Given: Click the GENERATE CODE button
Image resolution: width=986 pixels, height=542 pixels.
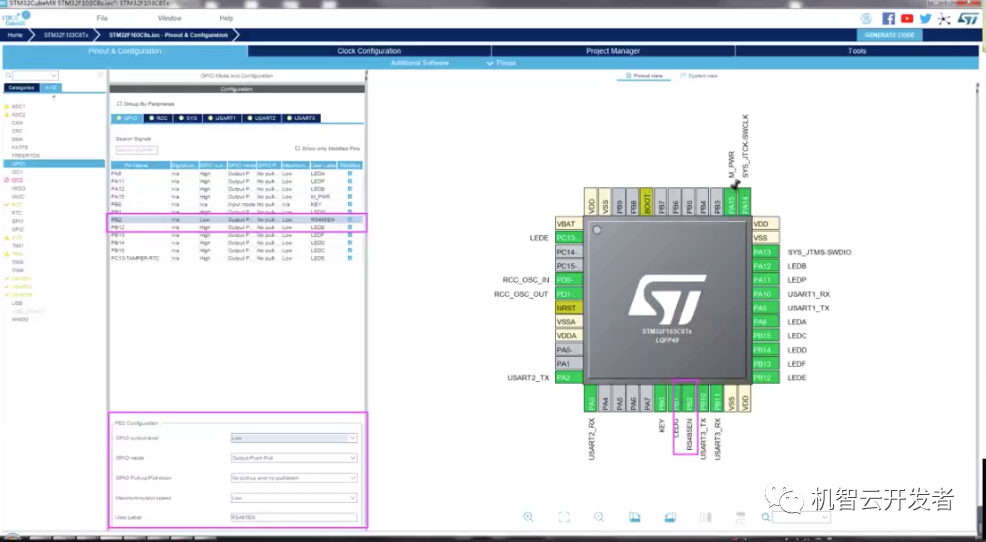Looking at the screenshot, I should point(890,35).
